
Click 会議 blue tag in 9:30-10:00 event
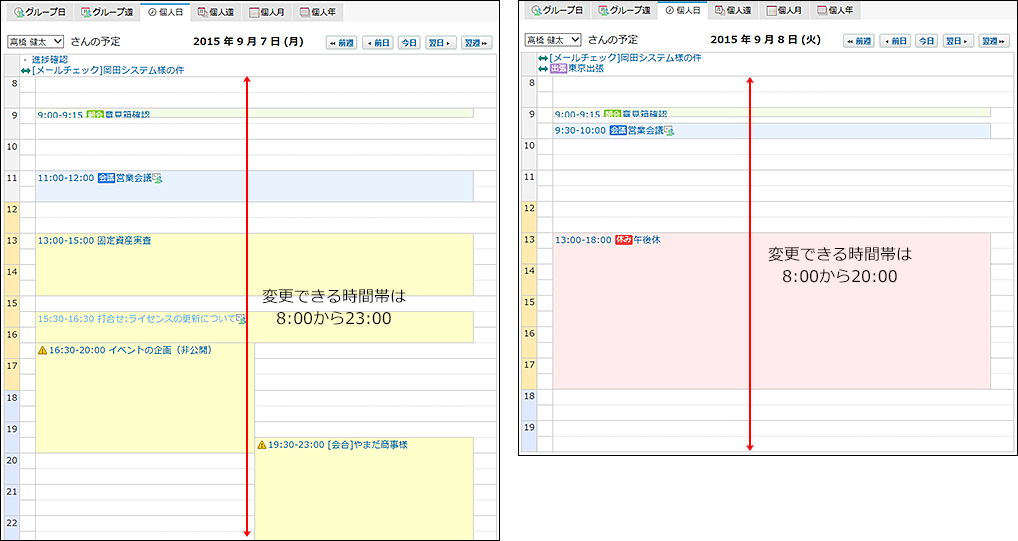(x=617, y=131)
